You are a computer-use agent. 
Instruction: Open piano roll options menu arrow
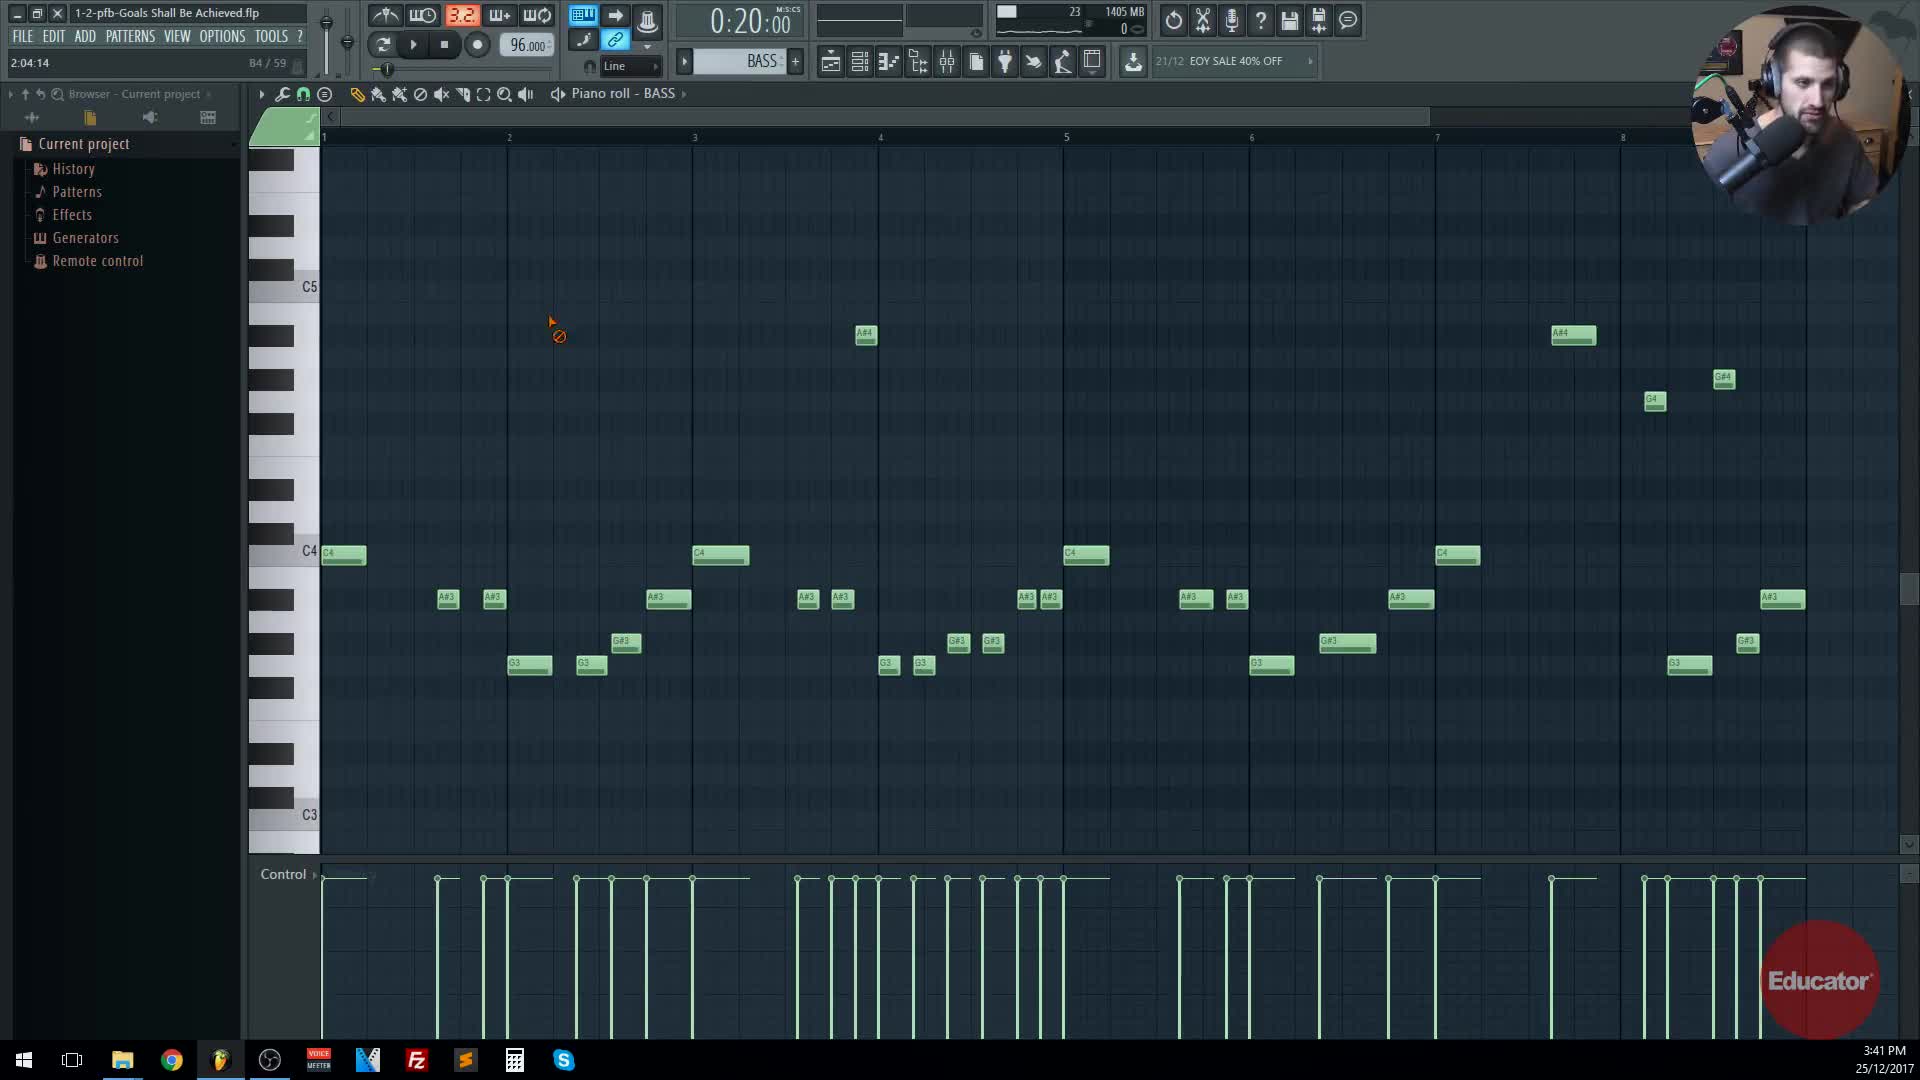click(x=261, y=94)
